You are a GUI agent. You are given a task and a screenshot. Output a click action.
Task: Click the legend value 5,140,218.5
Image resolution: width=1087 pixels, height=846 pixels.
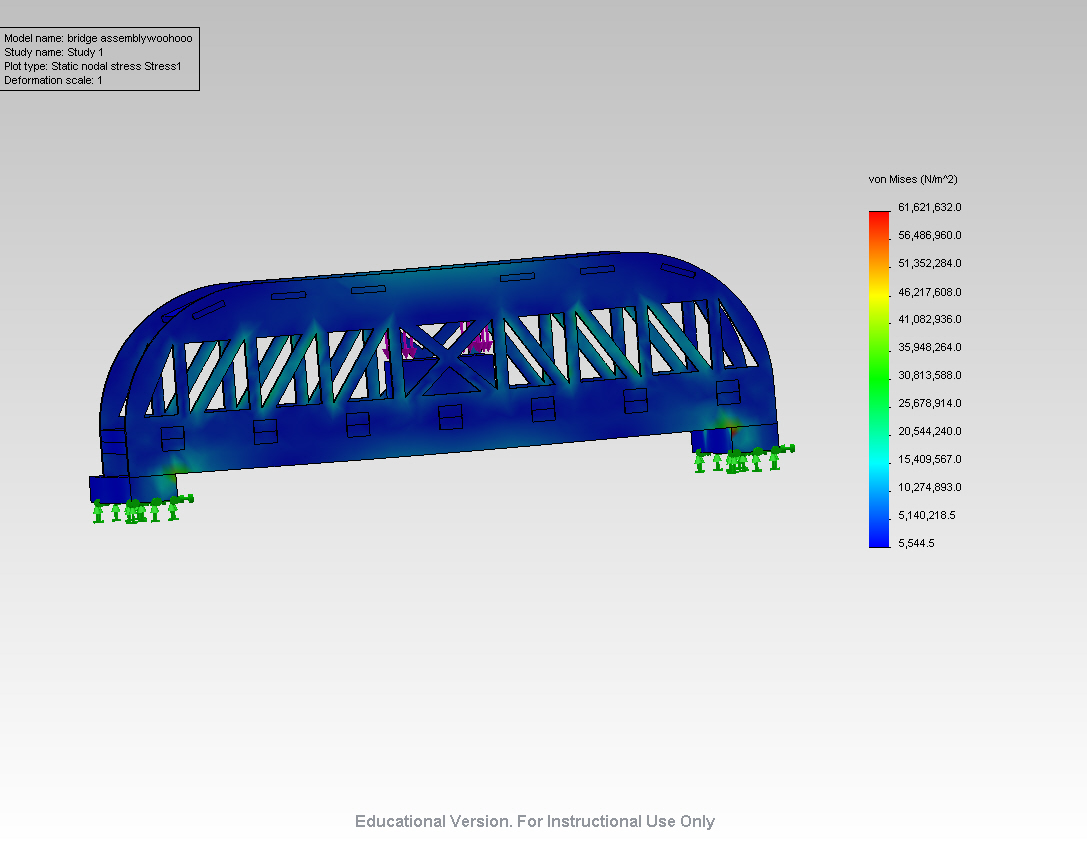927,515
